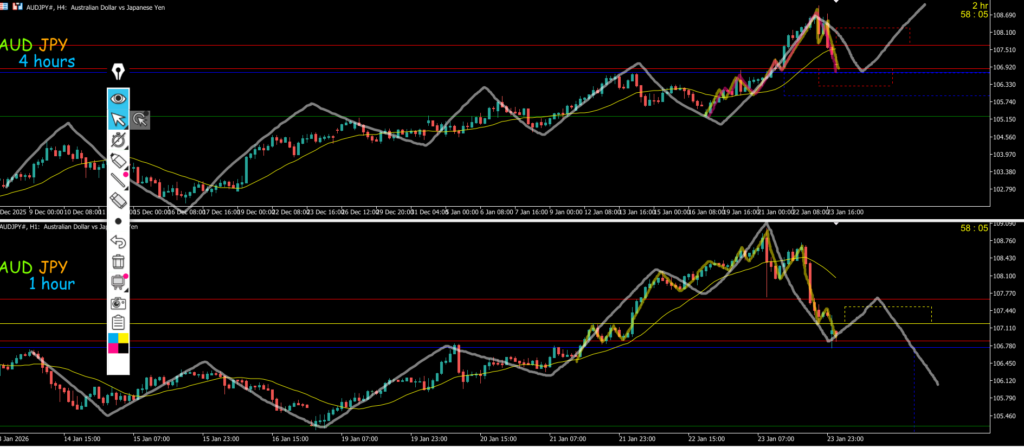
Task: Open the CMYK color palette swatch
Action: pos(118,344)
